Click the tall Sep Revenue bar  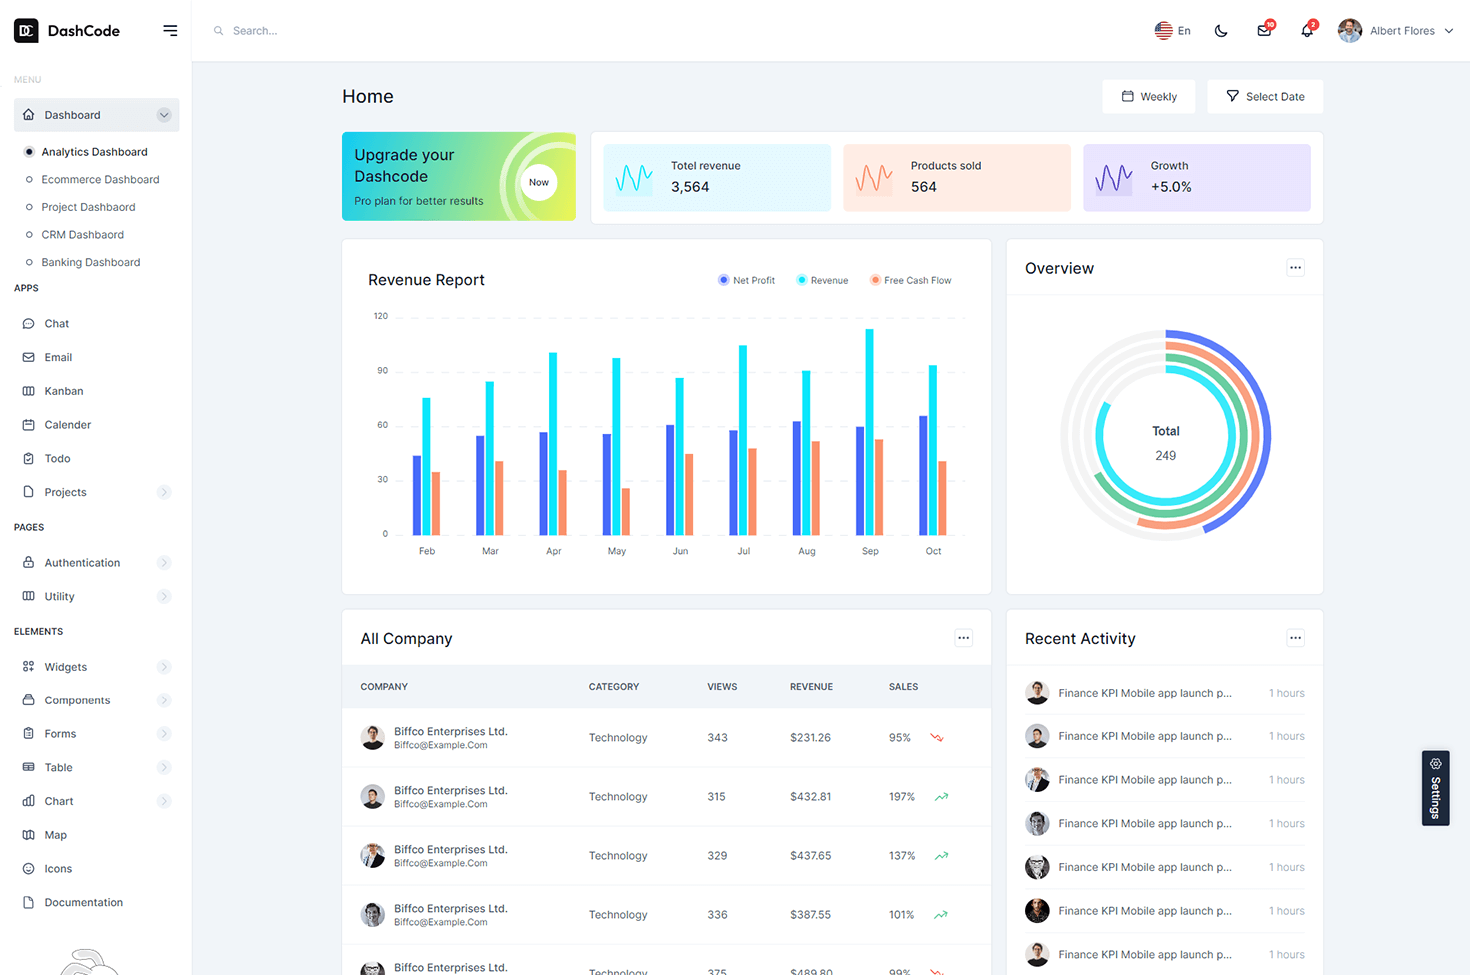click(x=870, y=432)
